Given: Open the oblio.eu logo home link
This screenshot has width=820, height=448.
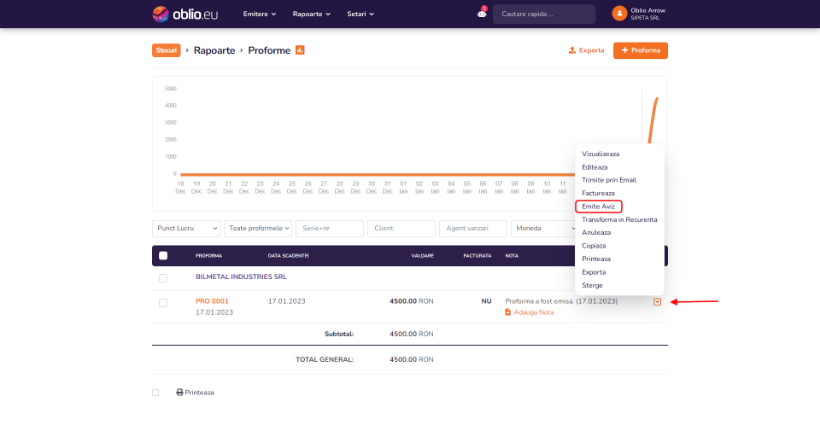Looking at the screenshot, I should pyautogui.click(x=185, y=14).
